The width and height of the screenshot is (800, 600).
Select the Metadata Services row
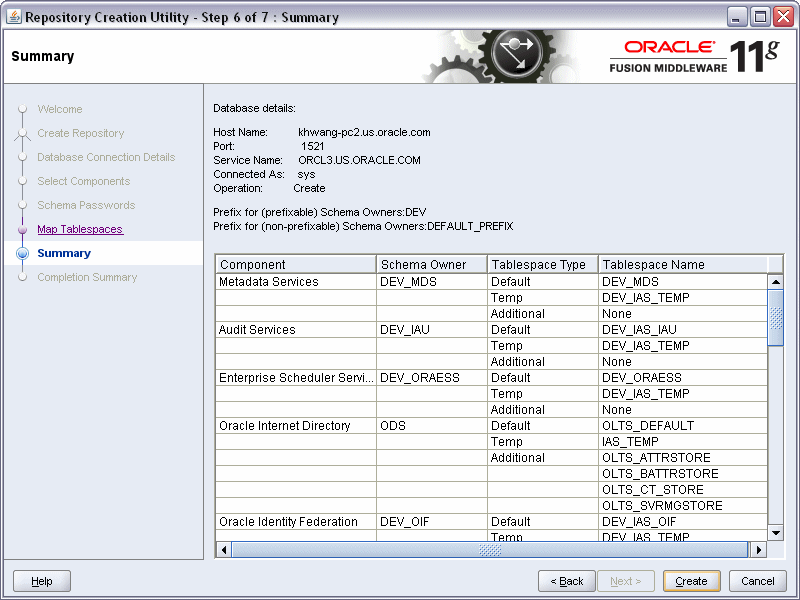click(x=491, y=282)
